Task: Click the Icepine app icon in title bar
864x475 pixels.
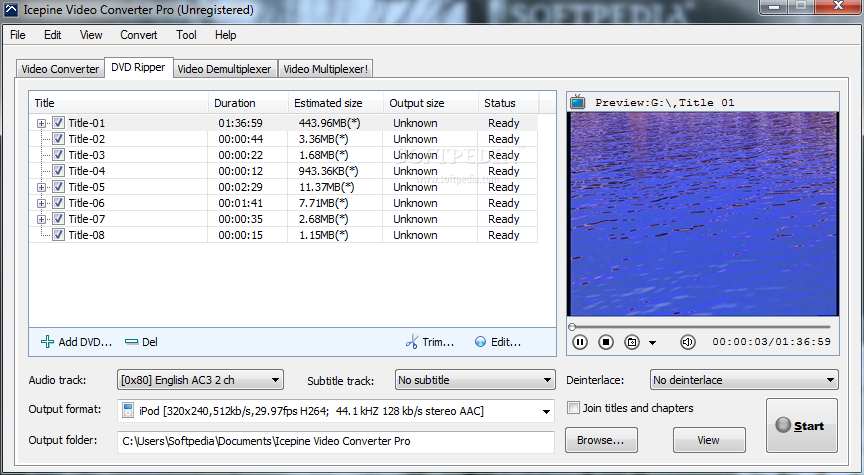Action: (x=11, y=9)
